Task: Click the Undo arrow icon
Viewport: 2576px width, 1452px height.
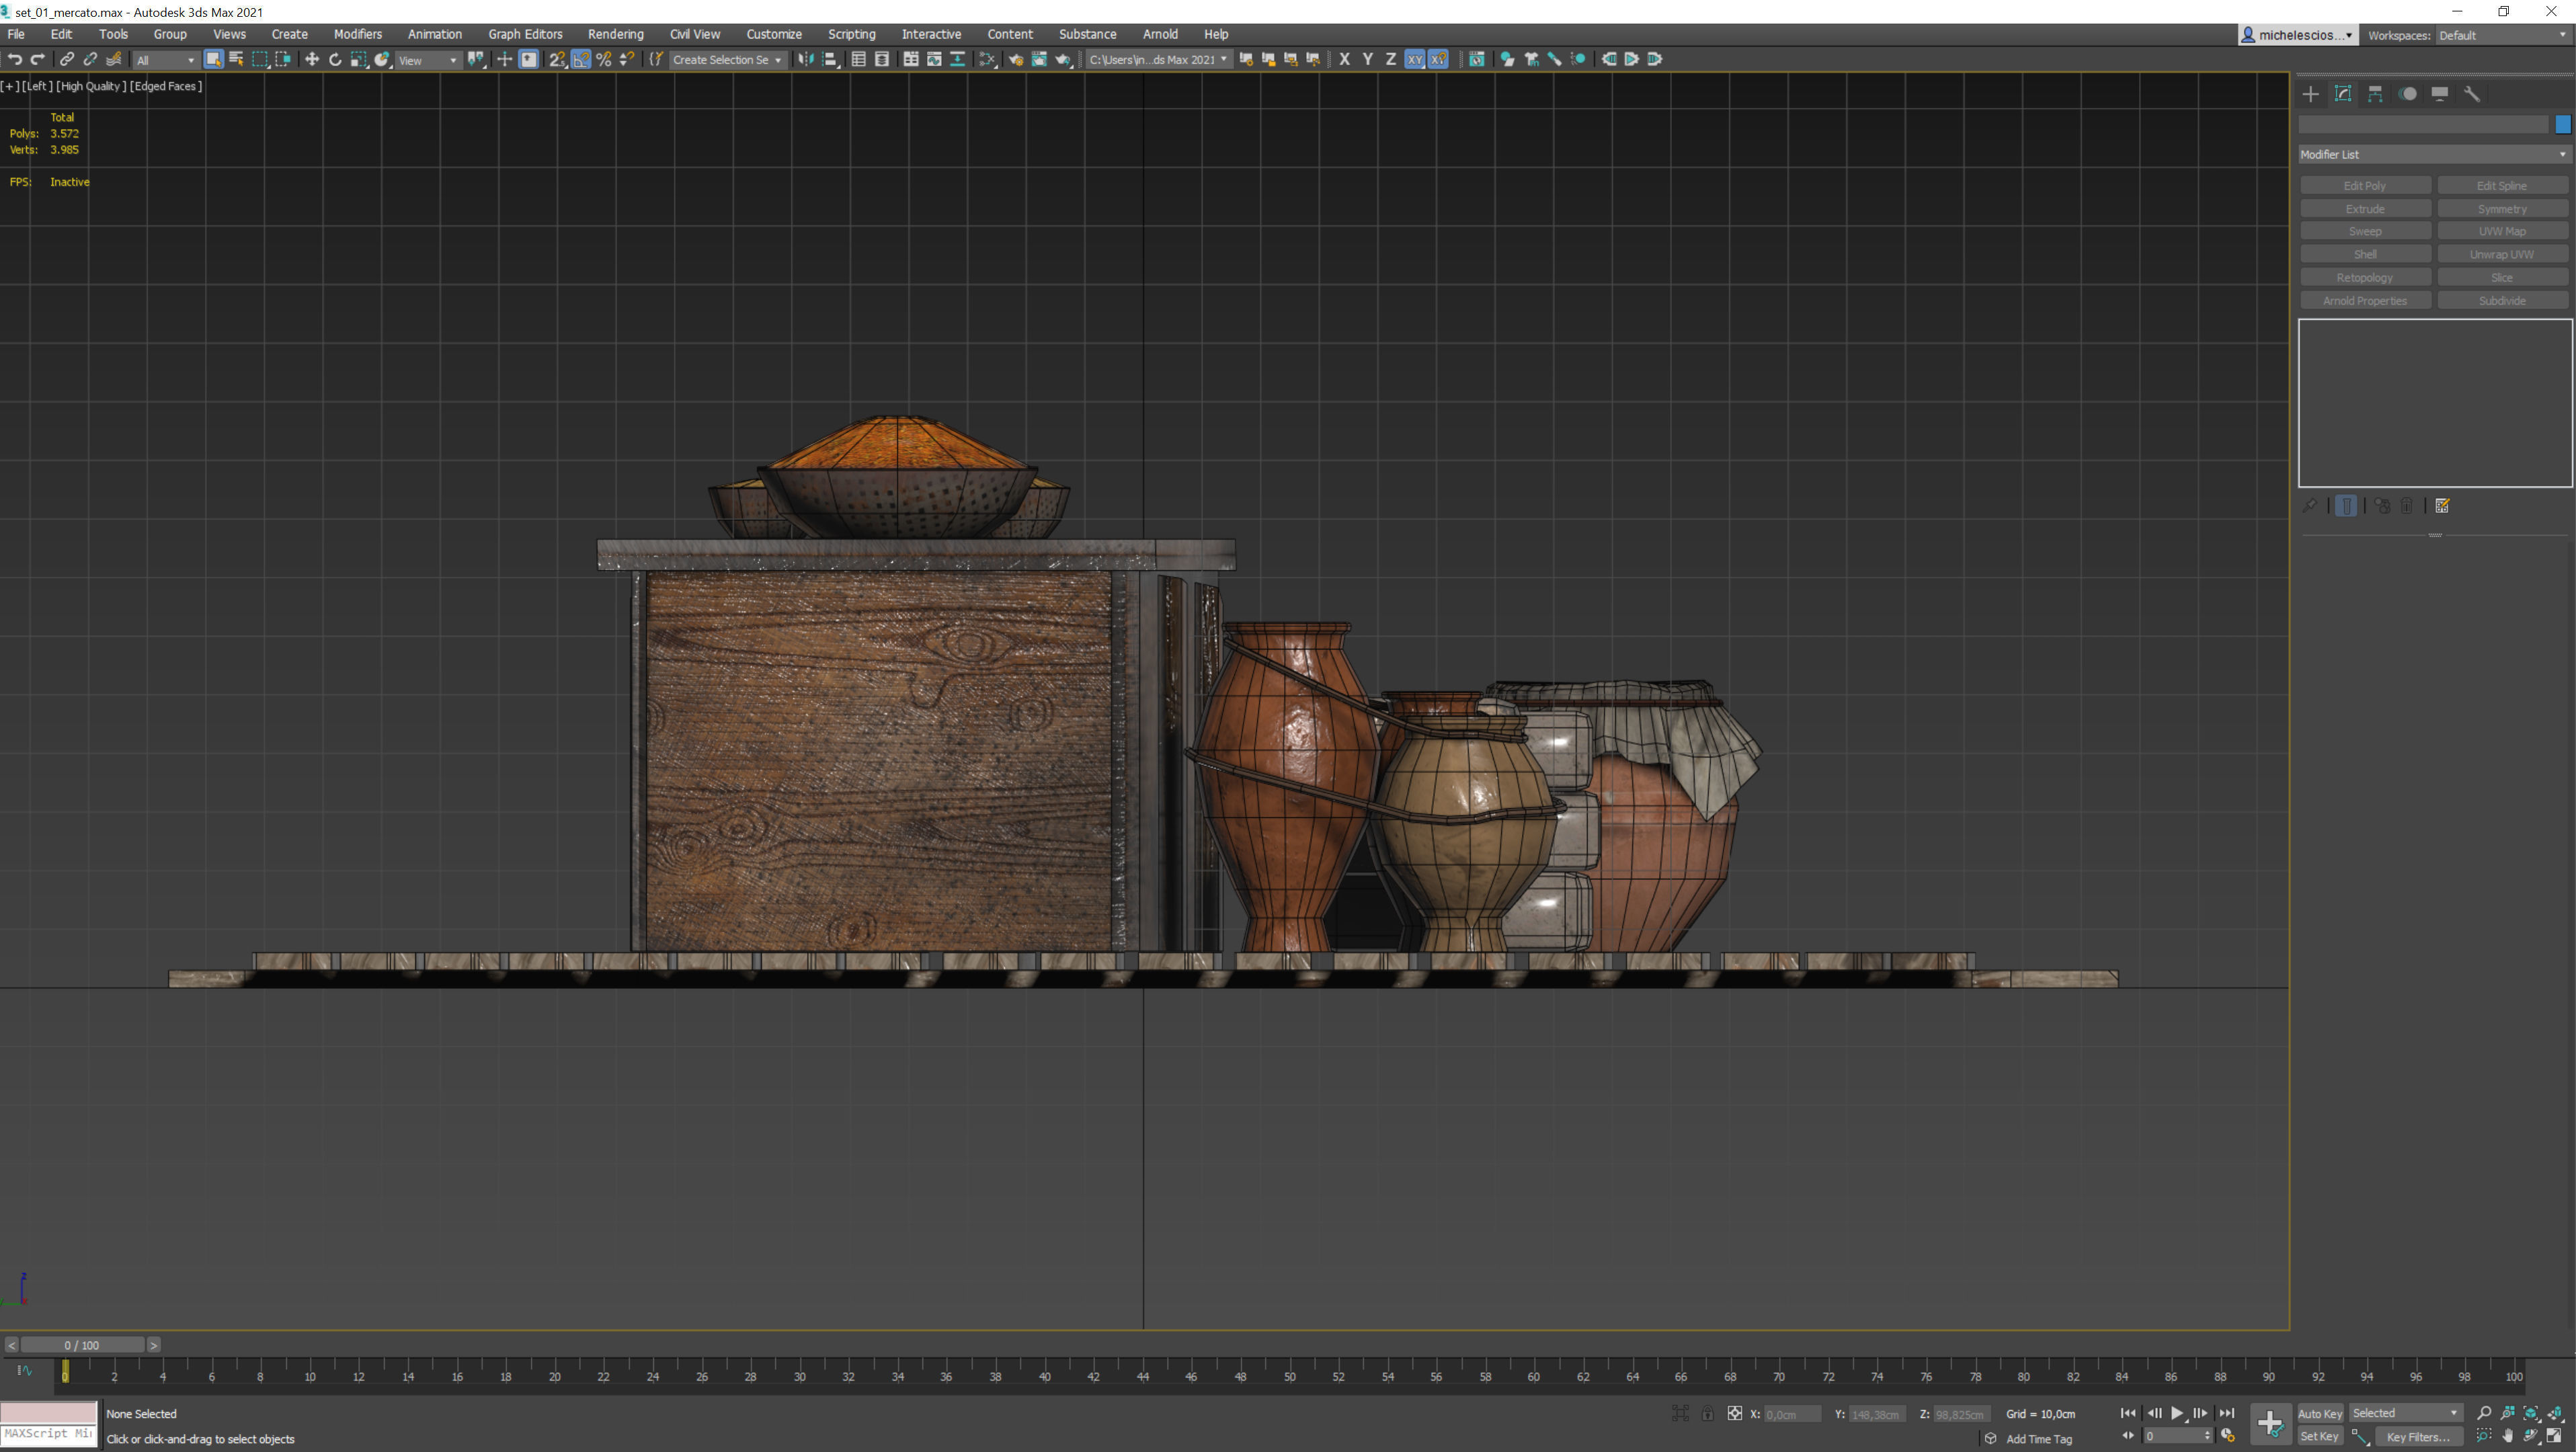Action: (x=14, y=59)
